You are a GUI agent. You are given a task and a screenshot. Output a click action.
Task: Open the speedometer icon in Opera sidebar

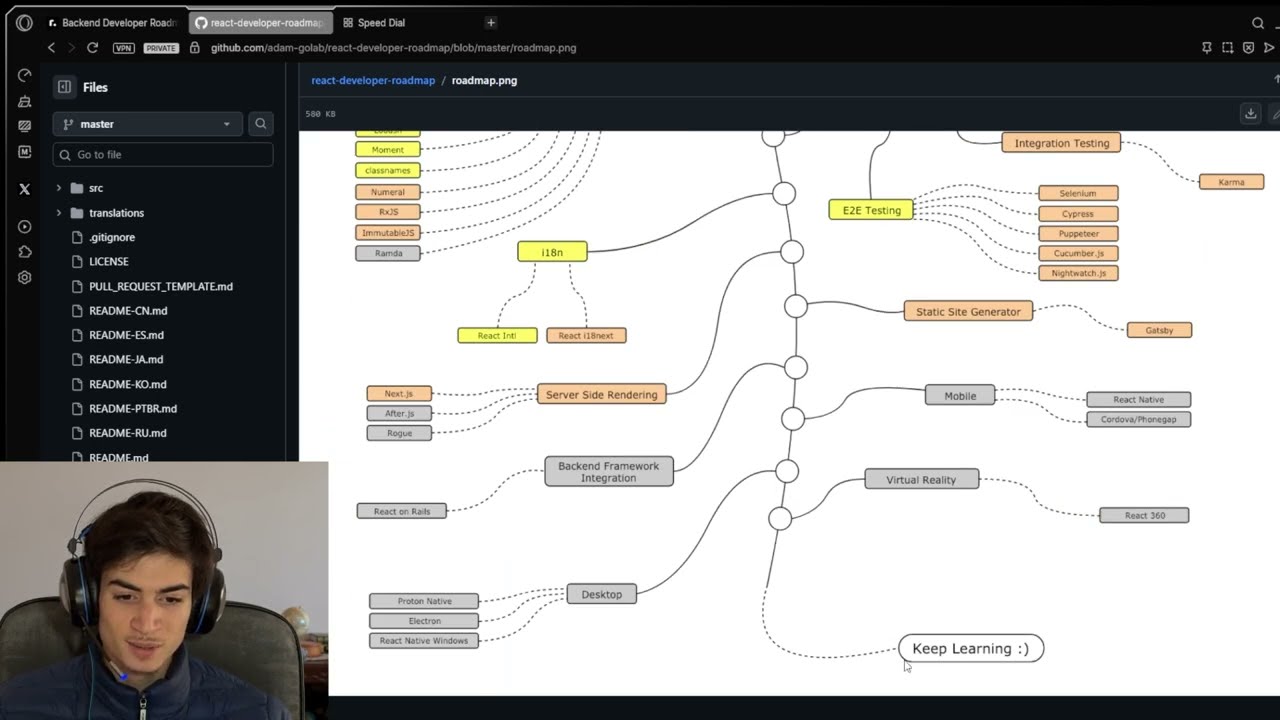point(25,76)
